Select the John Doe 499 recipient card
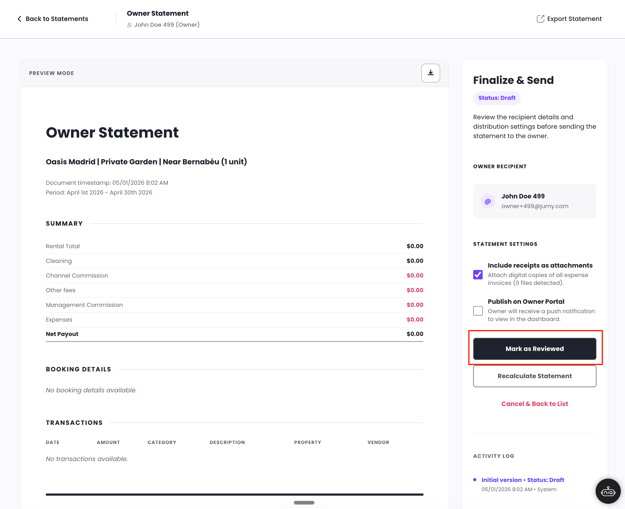Image resolution: width=625 pixels, height=509 pixels. (x=535, y=201)
